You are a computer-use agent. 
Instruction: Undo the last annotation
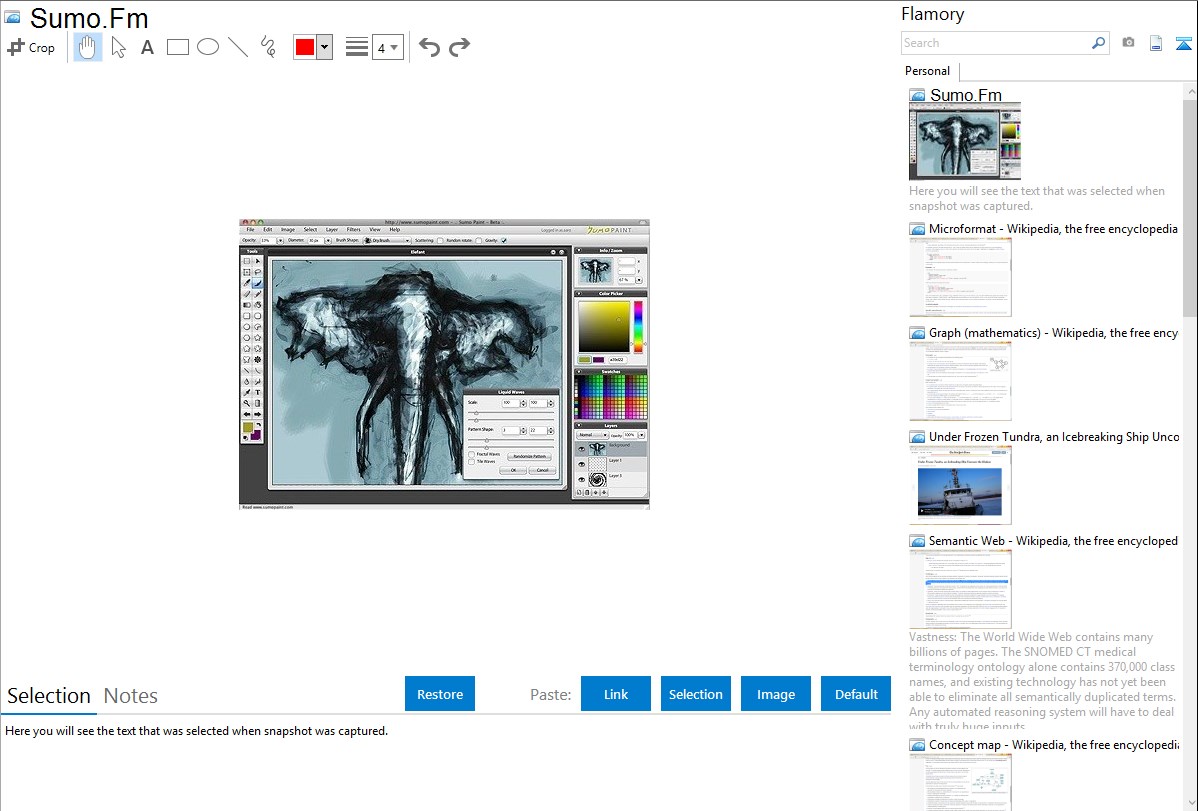click(x=429, y=47)
